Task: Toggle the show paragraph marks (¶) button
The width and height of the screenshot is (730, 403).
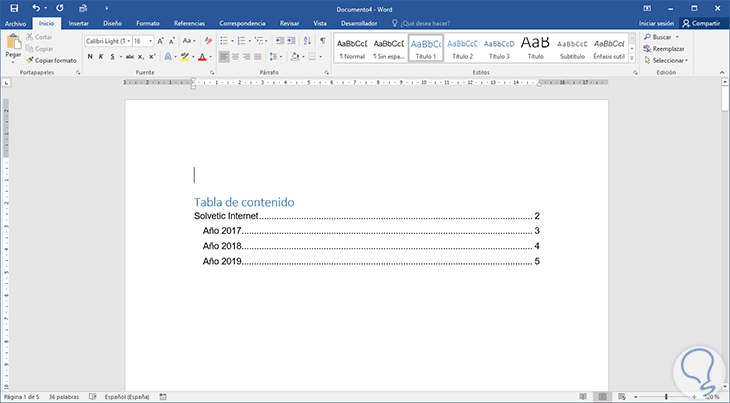Action: point(323,41)
